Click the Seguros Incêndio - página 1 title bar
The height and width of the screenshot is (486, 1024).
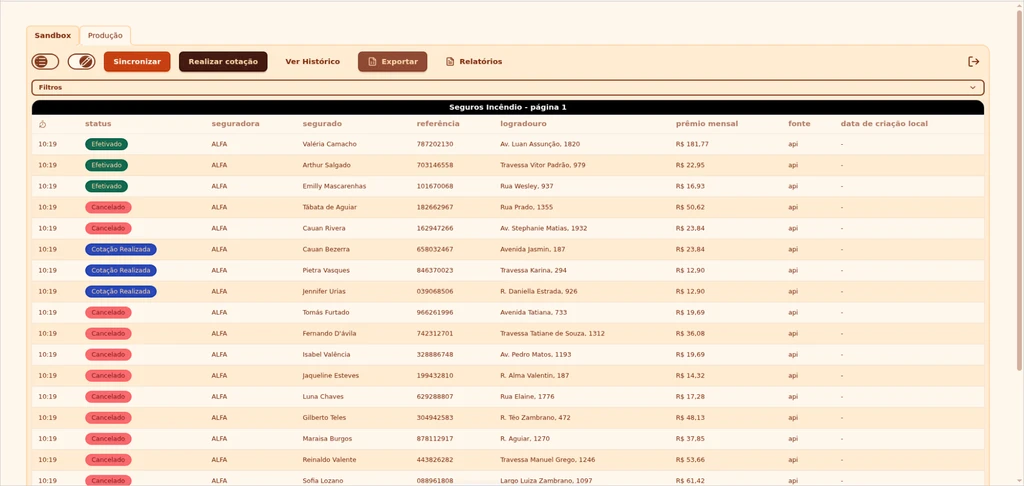point(507,107)
